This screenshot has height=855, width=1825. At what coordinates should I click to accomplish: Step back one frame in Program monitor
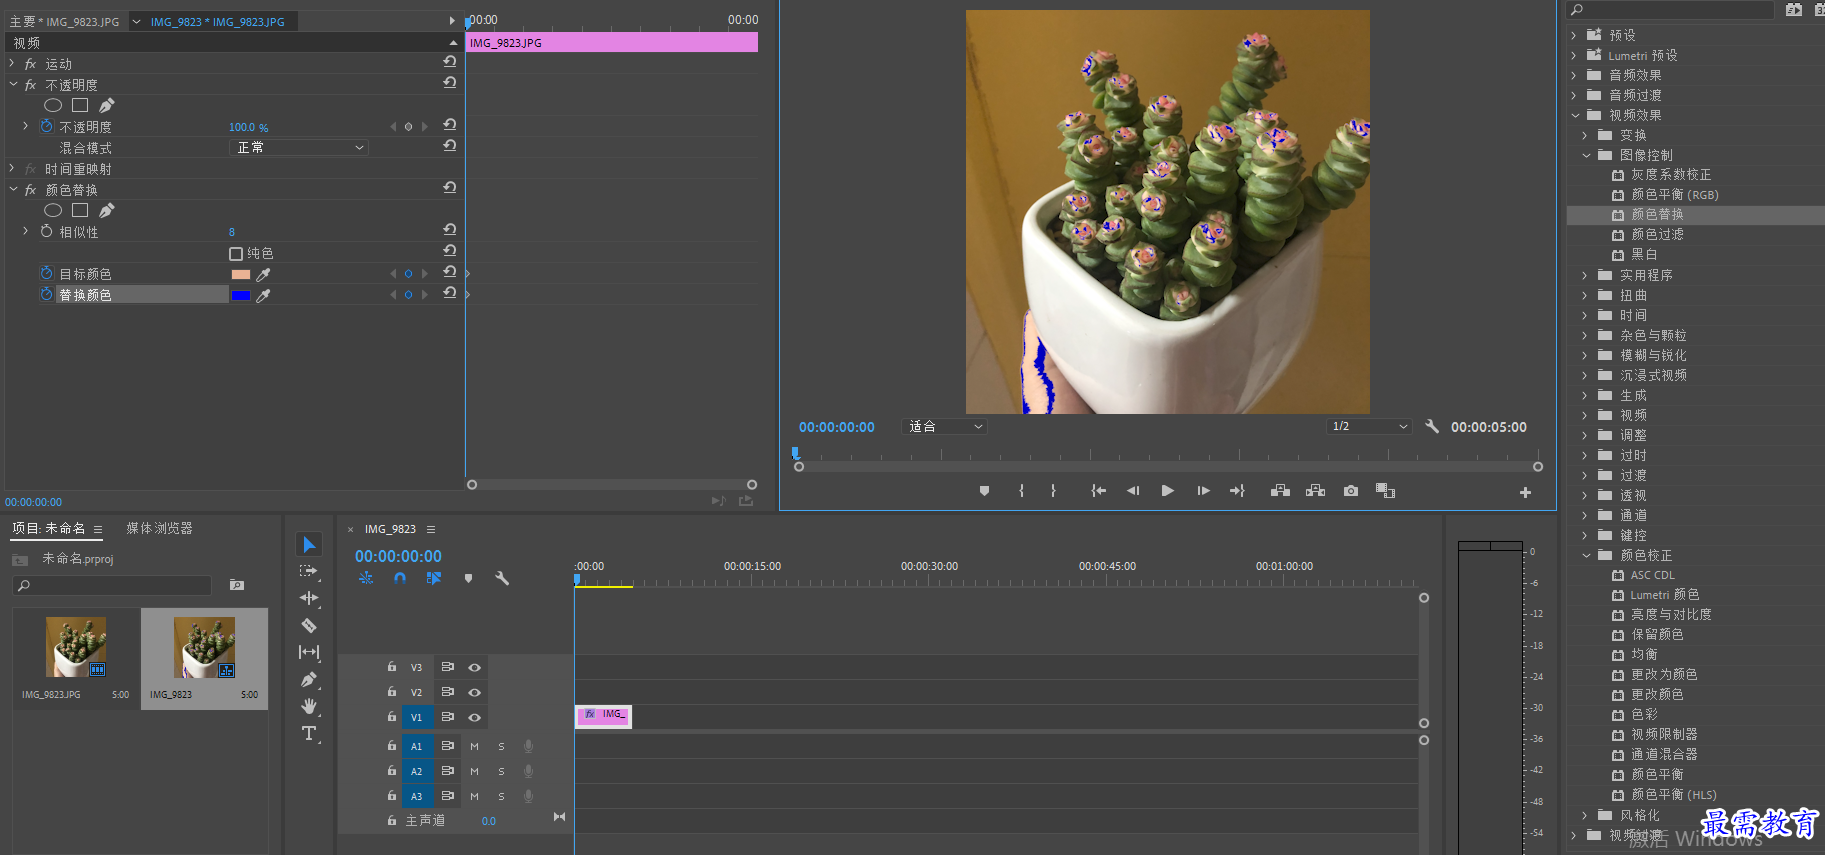(x=1133, y=491)
